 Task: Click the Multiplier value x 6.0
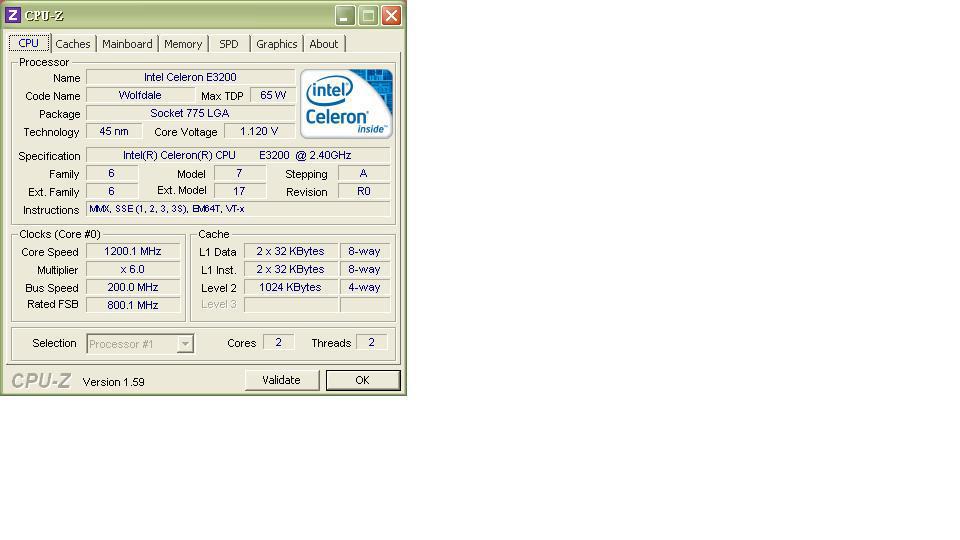click(x=133, y=269)
